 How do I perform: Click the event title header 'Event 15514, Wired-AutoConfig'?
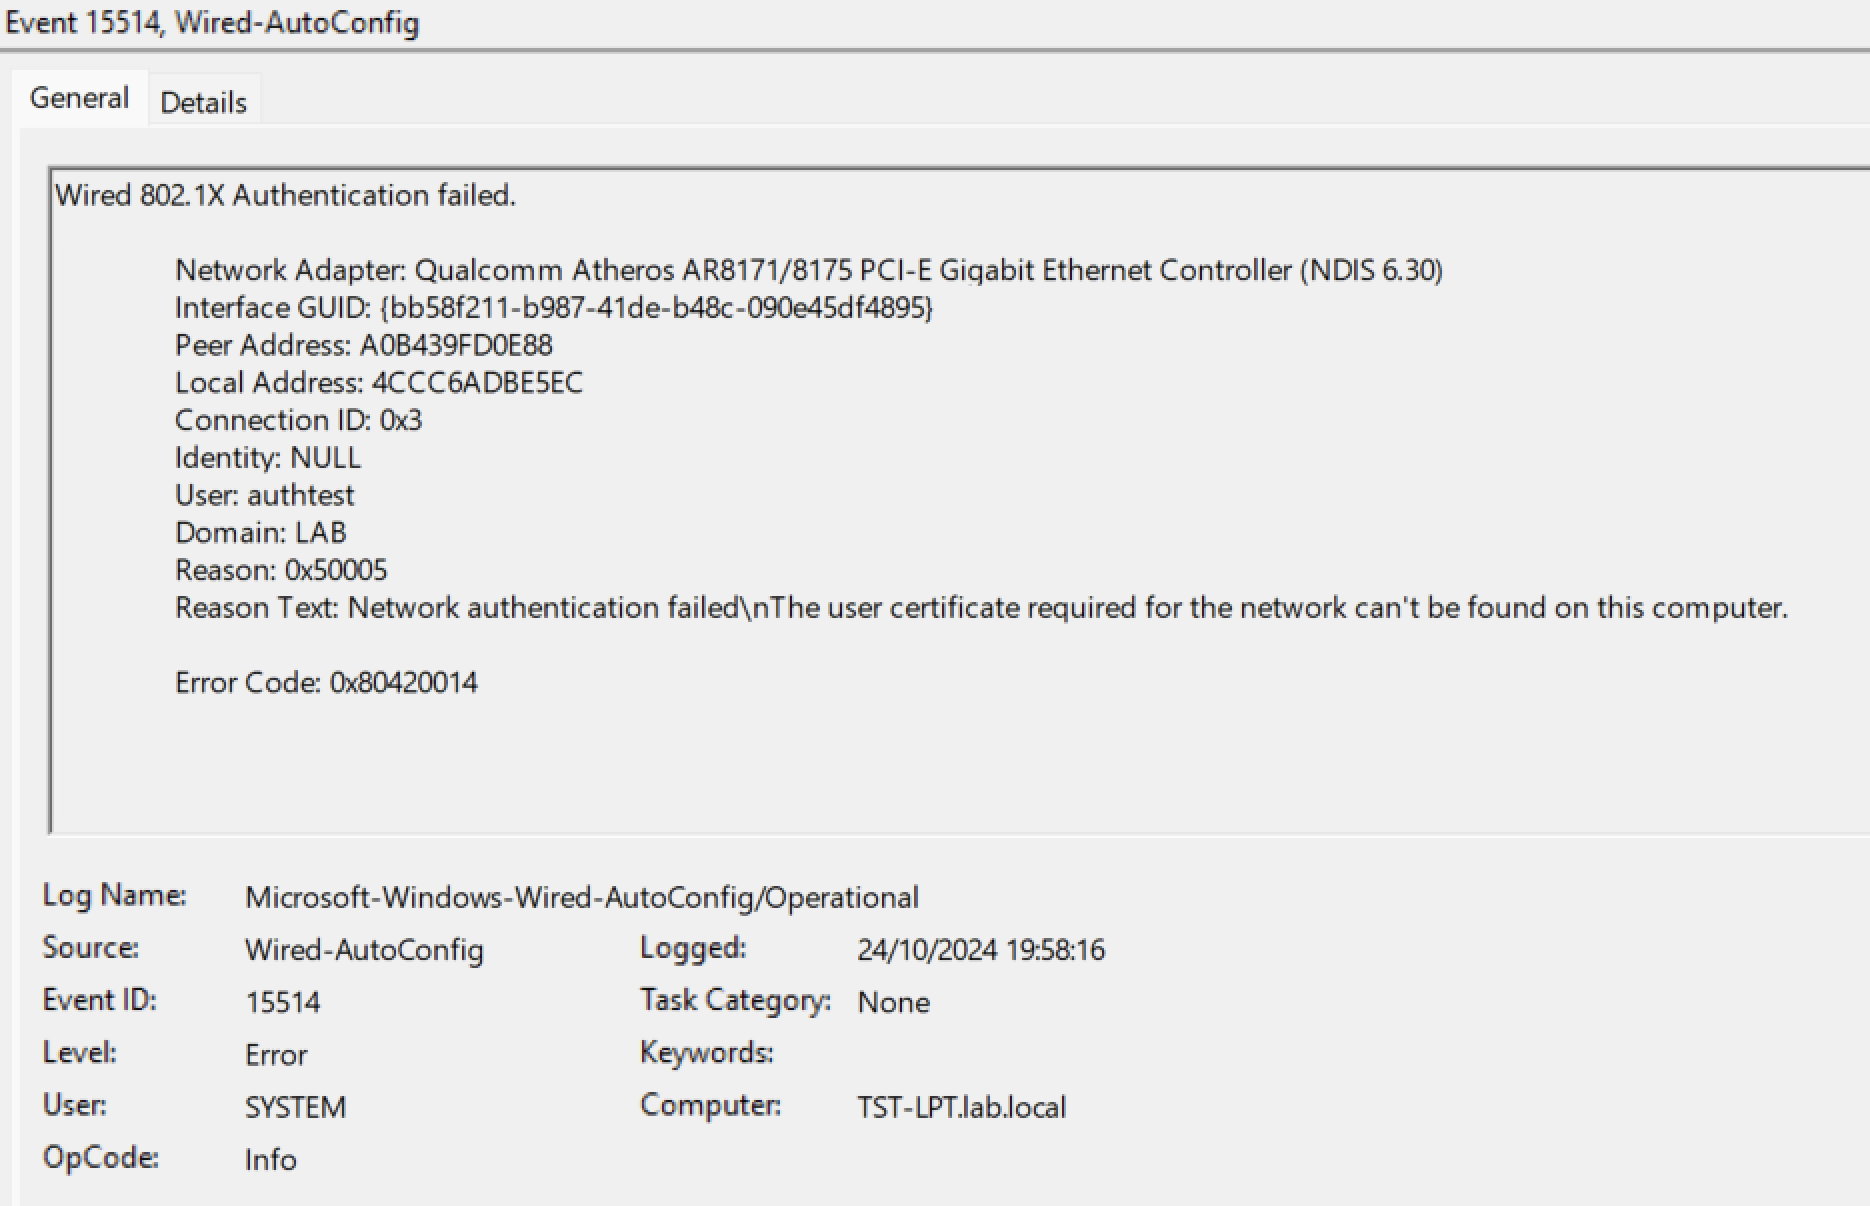[212, 22]
